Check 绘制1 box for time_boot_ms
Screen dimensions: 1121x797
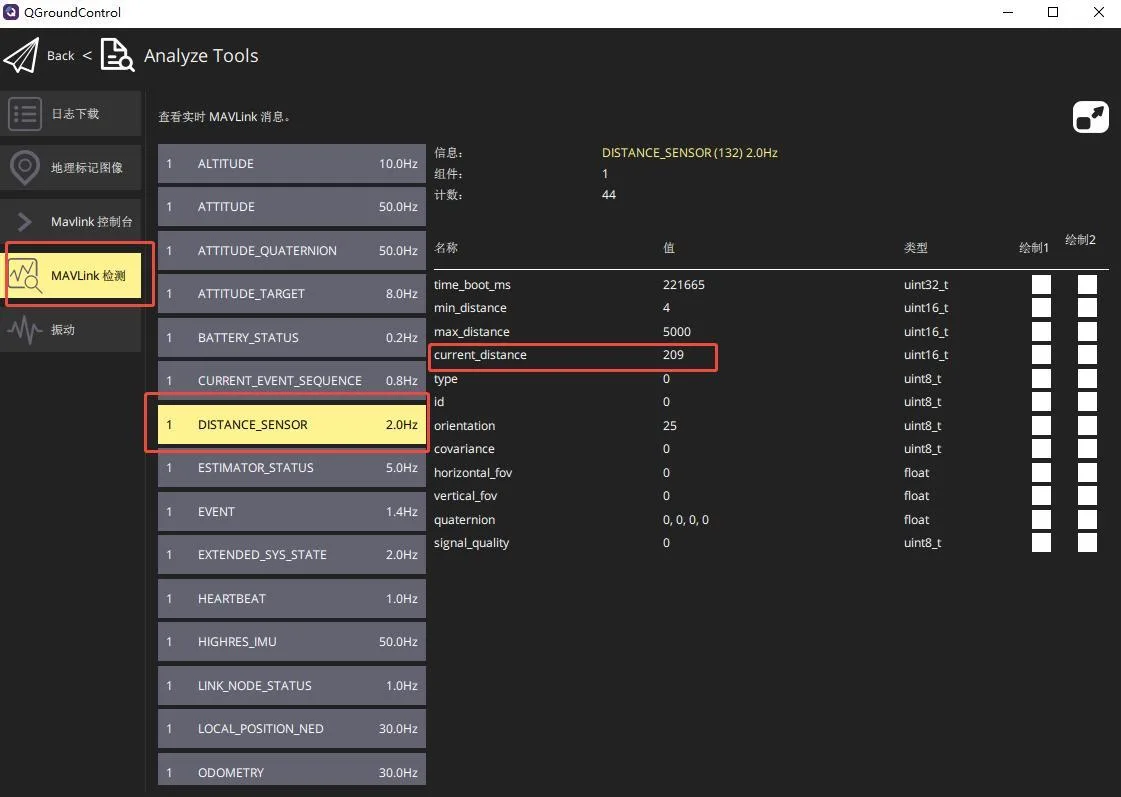click(x=1041, y=284)
